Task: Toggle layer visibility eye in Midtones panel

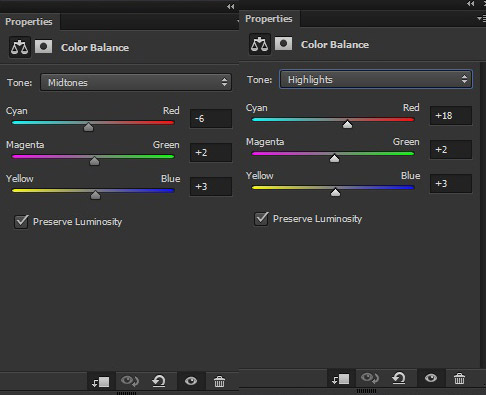Action: (191, 381)
